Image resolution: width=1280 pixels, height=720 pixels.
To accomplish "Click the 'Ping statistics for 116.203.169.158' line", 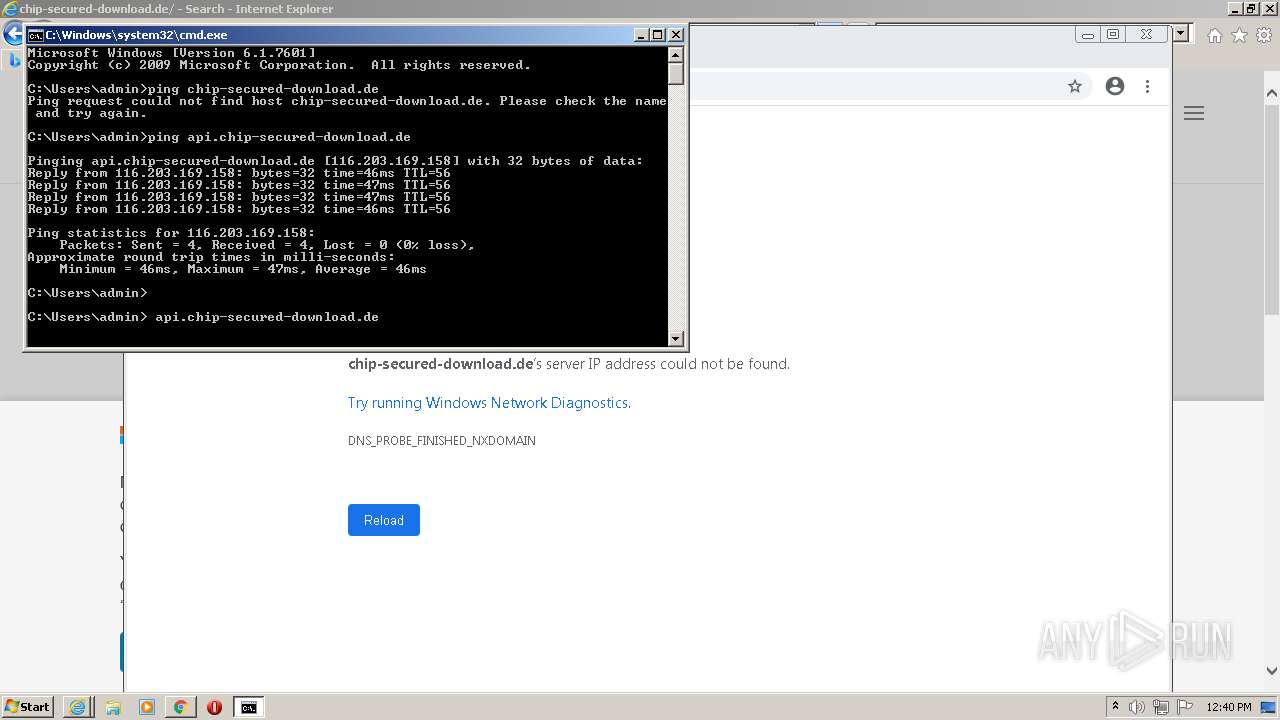I will tap(171, 233).
